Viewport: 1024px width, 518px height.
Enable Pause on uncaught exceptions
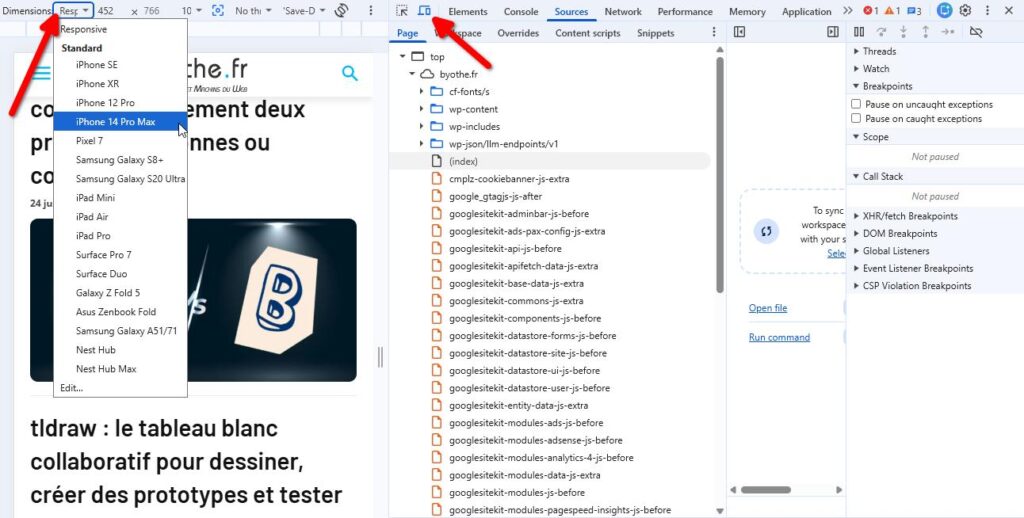pos(856,104)
